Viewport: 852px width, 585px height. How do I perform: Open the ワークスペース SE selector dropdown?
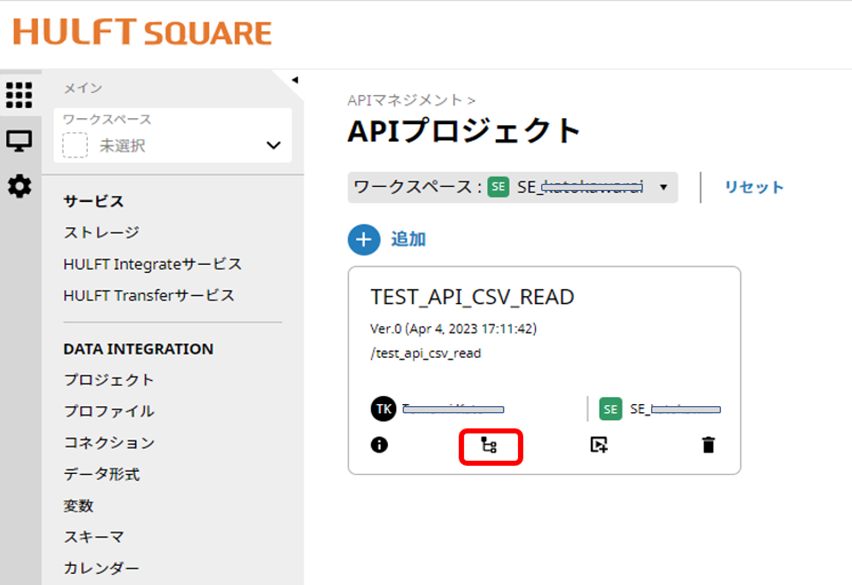(x=662, y=187)
